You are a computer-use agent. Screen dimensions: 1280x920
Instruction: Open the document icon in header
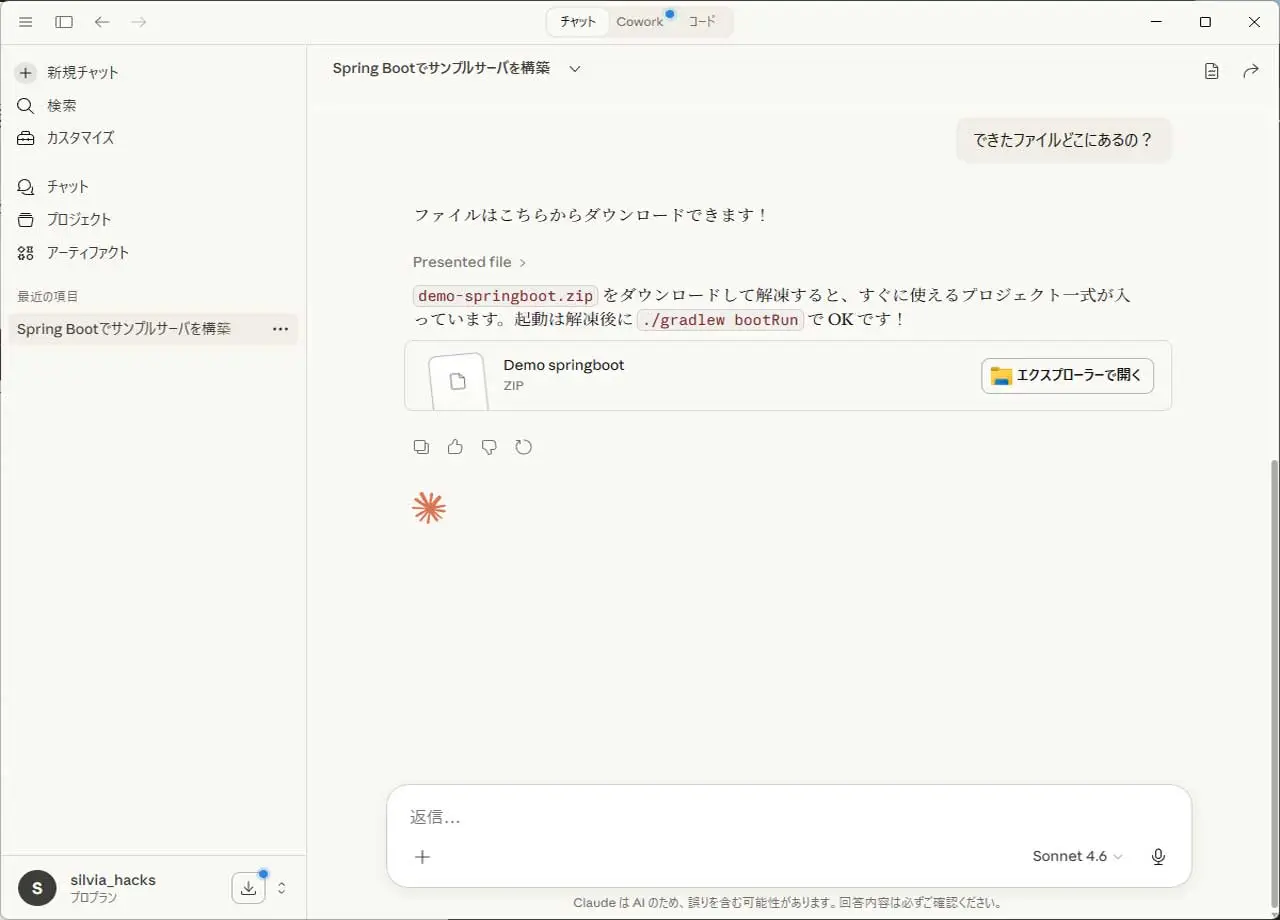tap(1211, 71)
